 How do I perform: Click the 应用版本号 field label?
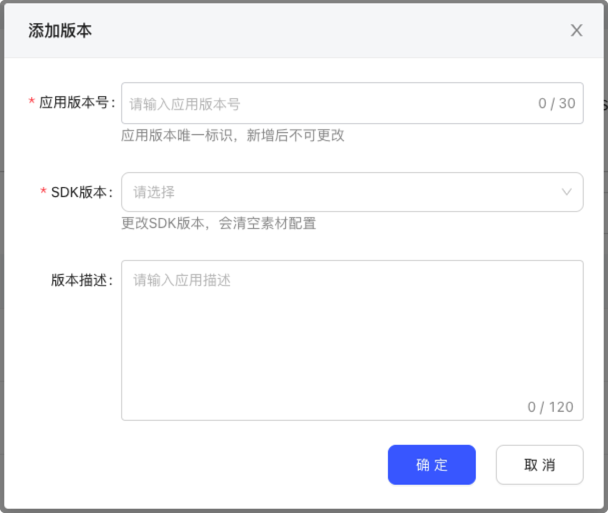(x=77, y=103)
